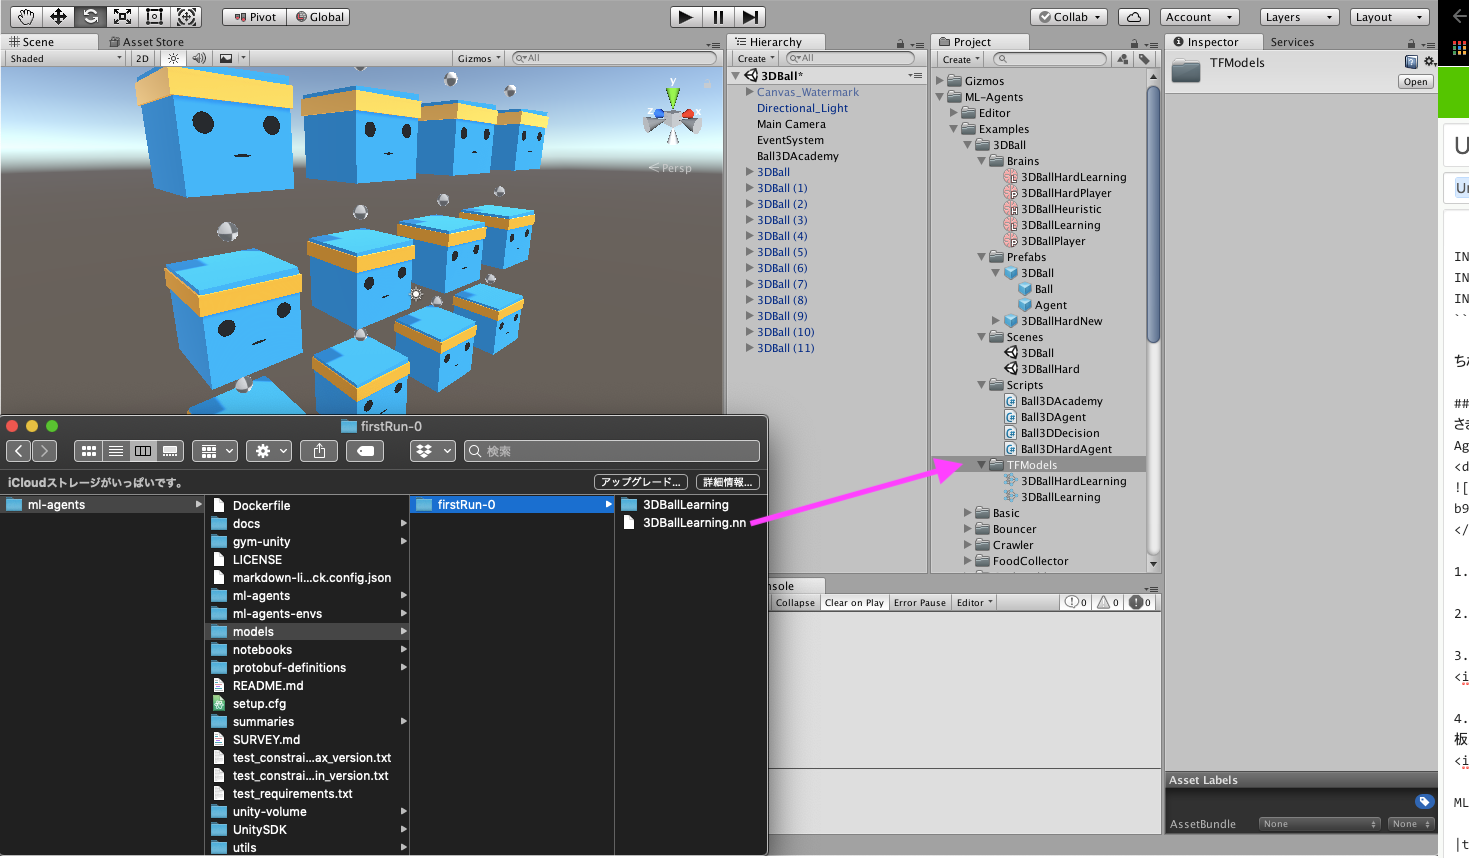Screen dimensions: 1469x858
Task: Open the Shaded draw-mode dropdown
Action: tap(60, 58)
